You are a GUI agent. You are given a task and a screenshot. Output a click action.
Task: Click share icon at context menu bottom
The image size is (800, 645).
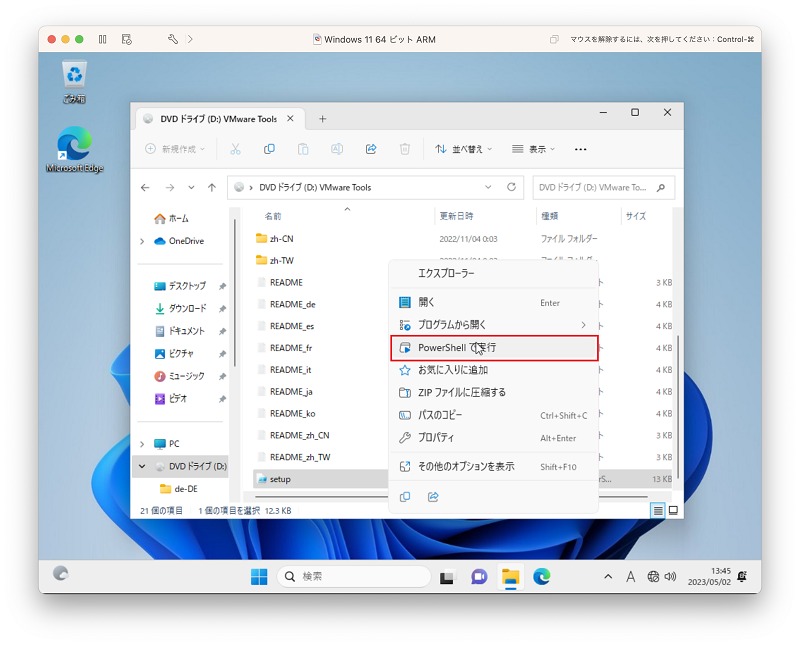point(433,497)
